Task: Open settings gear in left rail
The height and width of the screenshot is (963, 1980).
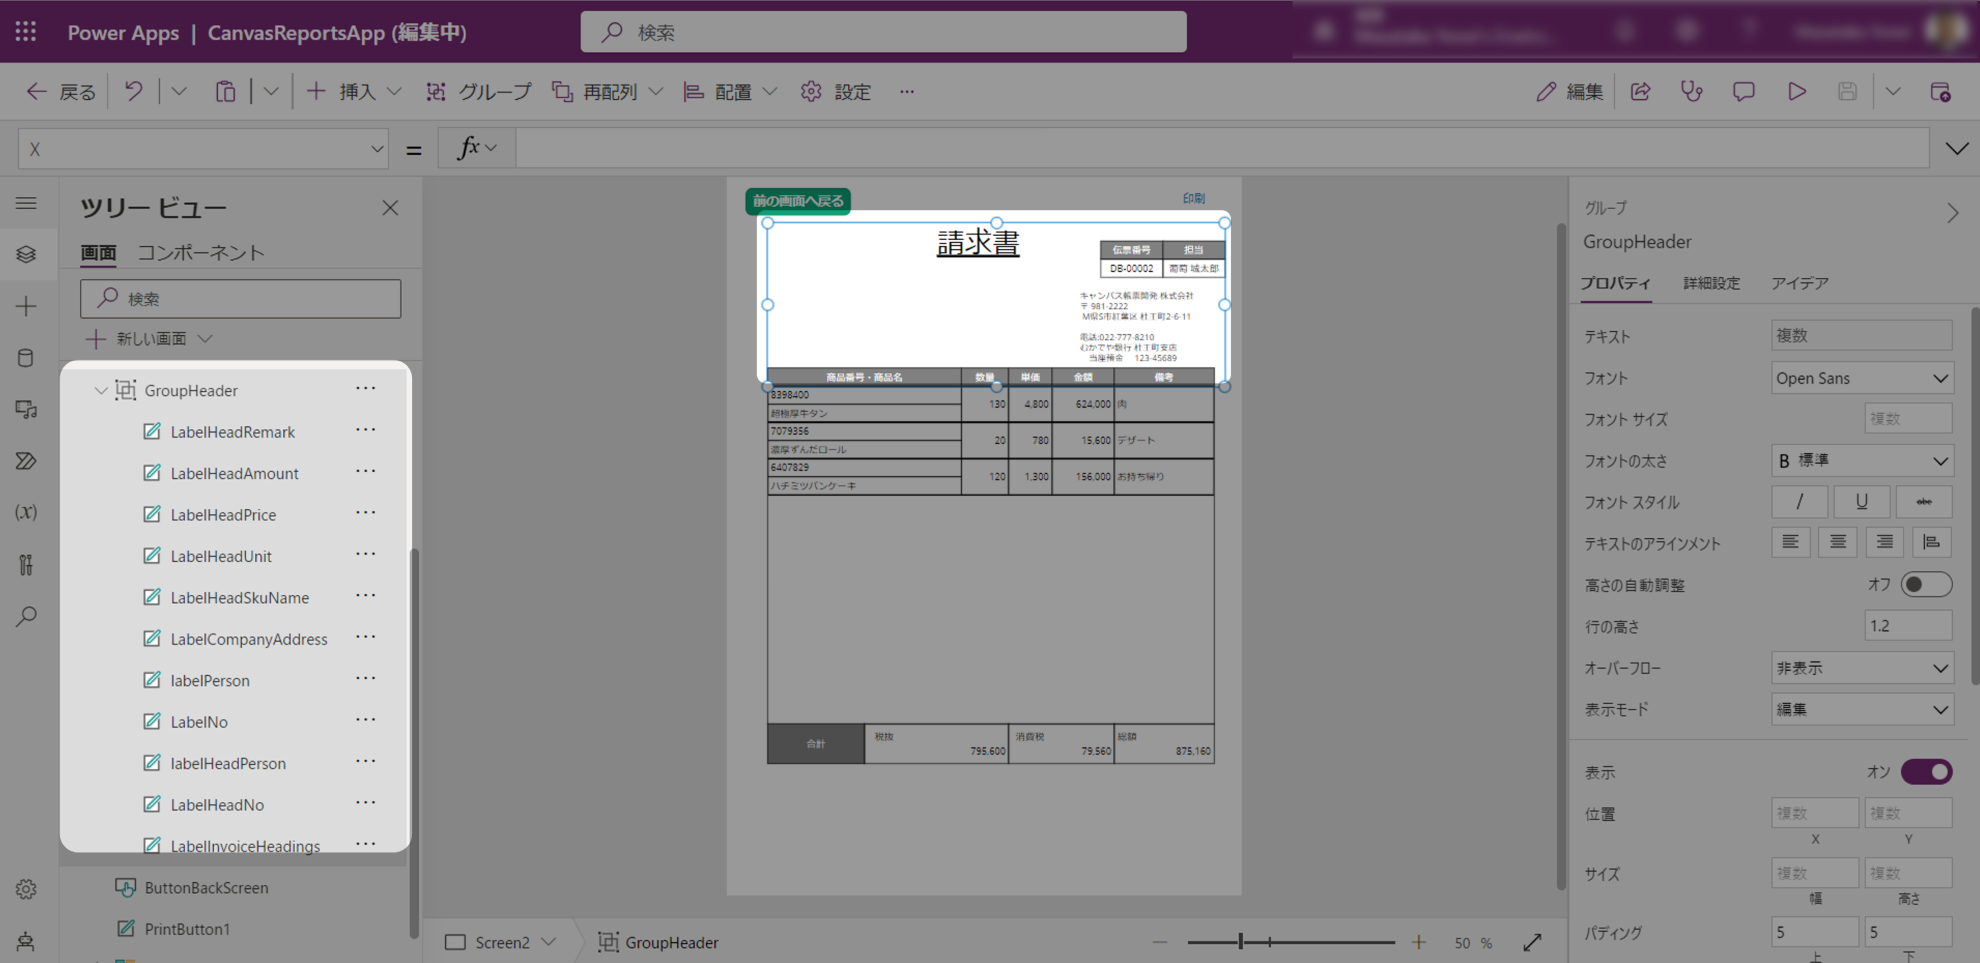Action: point(27,889)
